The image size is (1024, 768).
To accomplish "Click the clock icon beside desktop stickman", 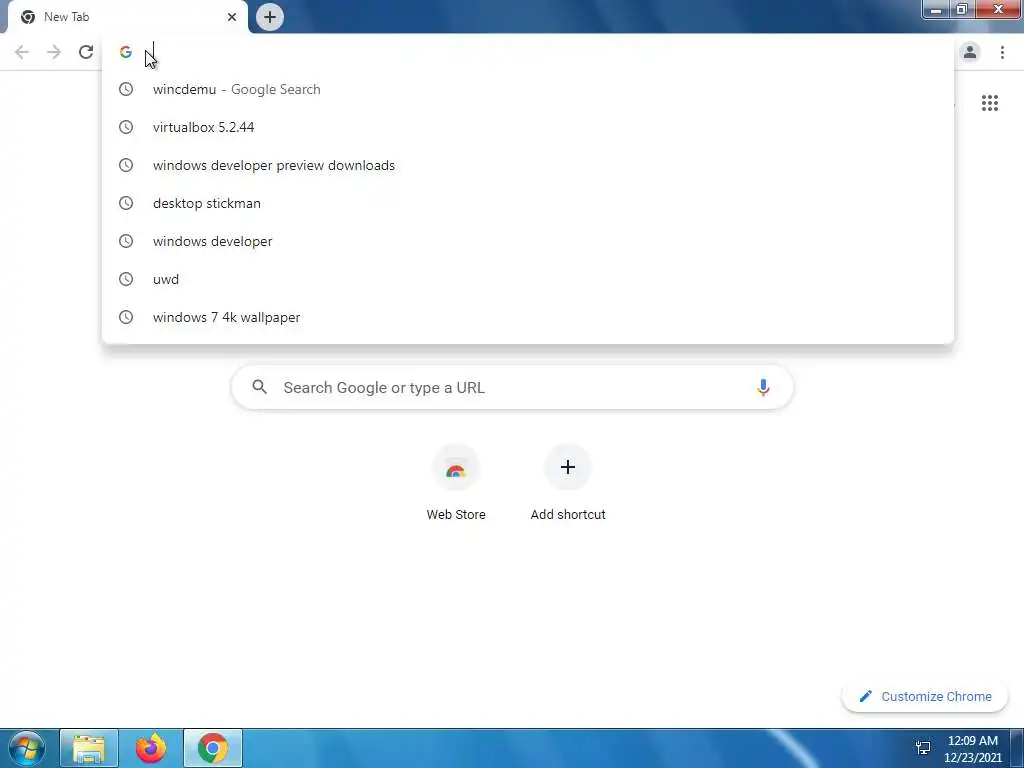I will 126,203.
